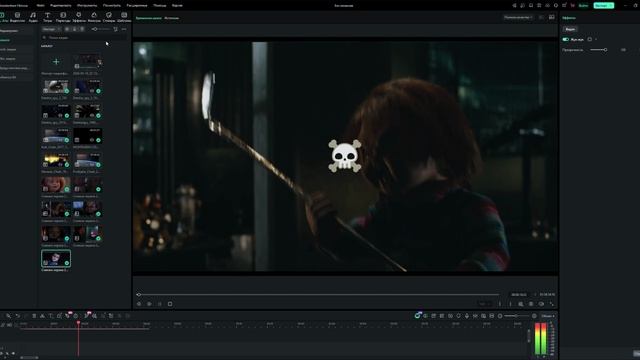Select the Эффекты tab in properties panel

coord(569,18)
